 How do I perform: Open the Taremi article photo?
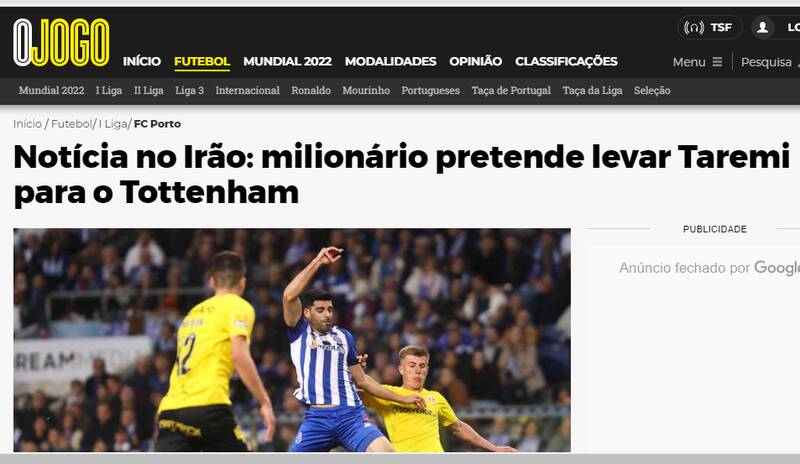(x=292, y=340)
